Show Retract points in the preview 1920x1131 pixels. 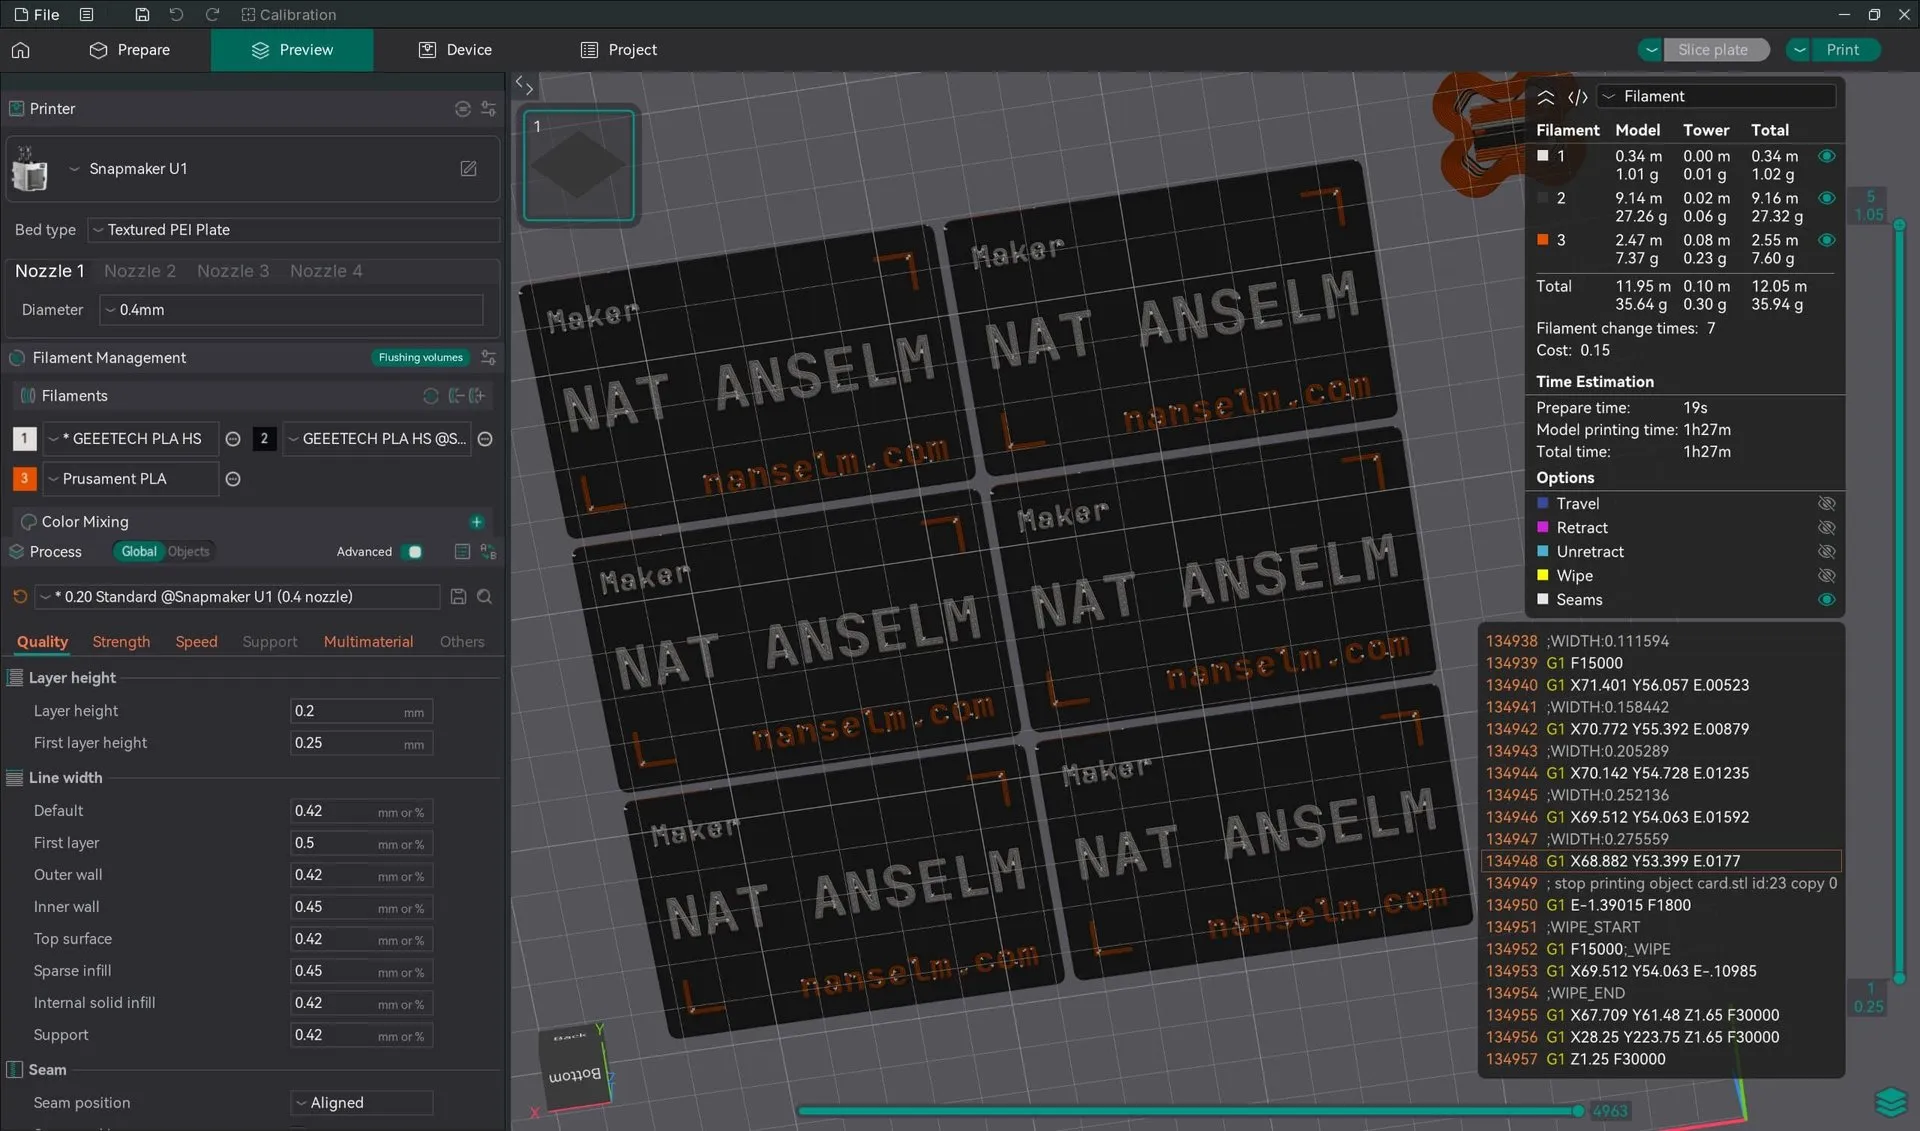point(1827,528)
